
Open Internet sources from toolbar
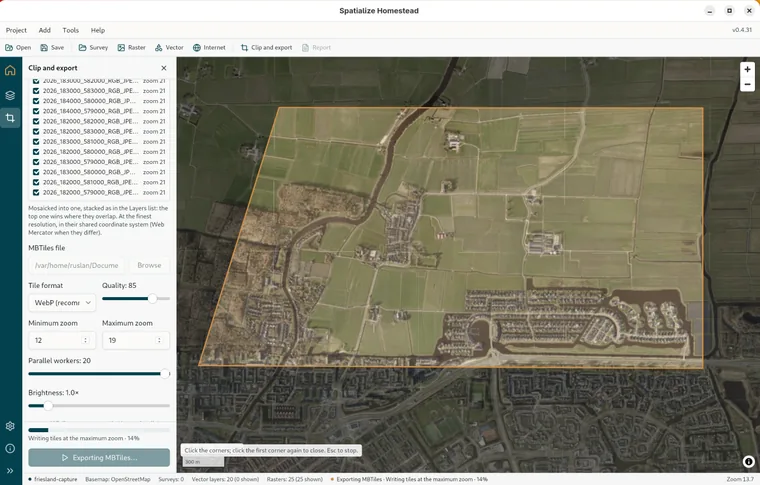click(209, 47)
